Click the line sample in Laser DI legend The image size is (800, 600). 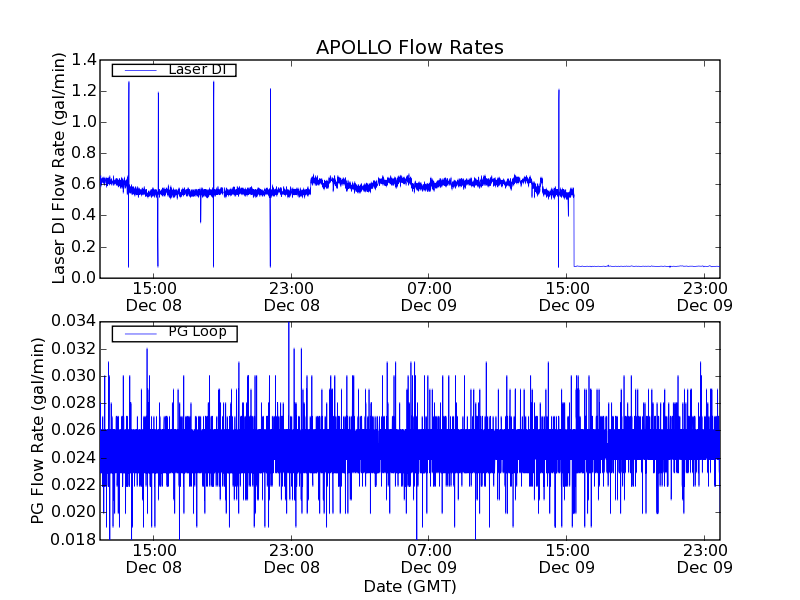[140, 70]
